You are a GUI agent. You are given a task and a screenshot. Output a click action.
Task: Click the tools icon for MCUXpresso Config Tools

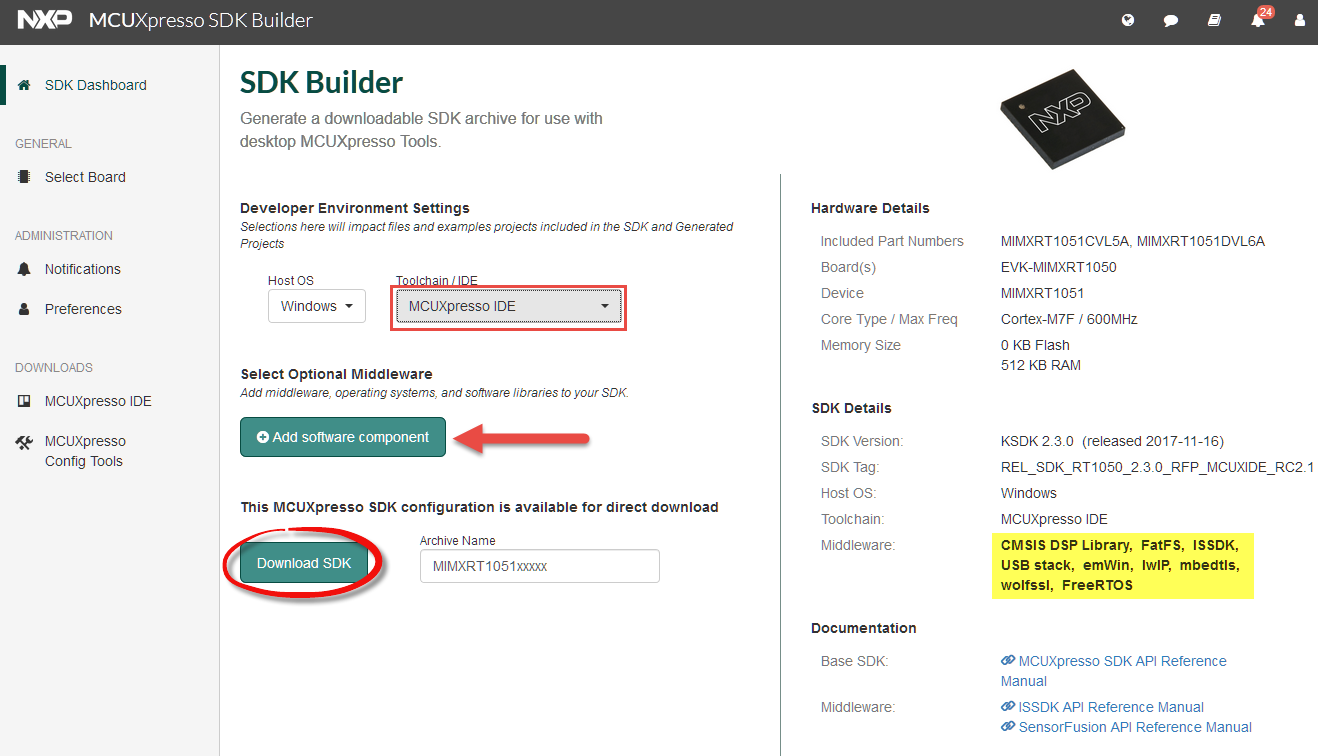(25, 442)
